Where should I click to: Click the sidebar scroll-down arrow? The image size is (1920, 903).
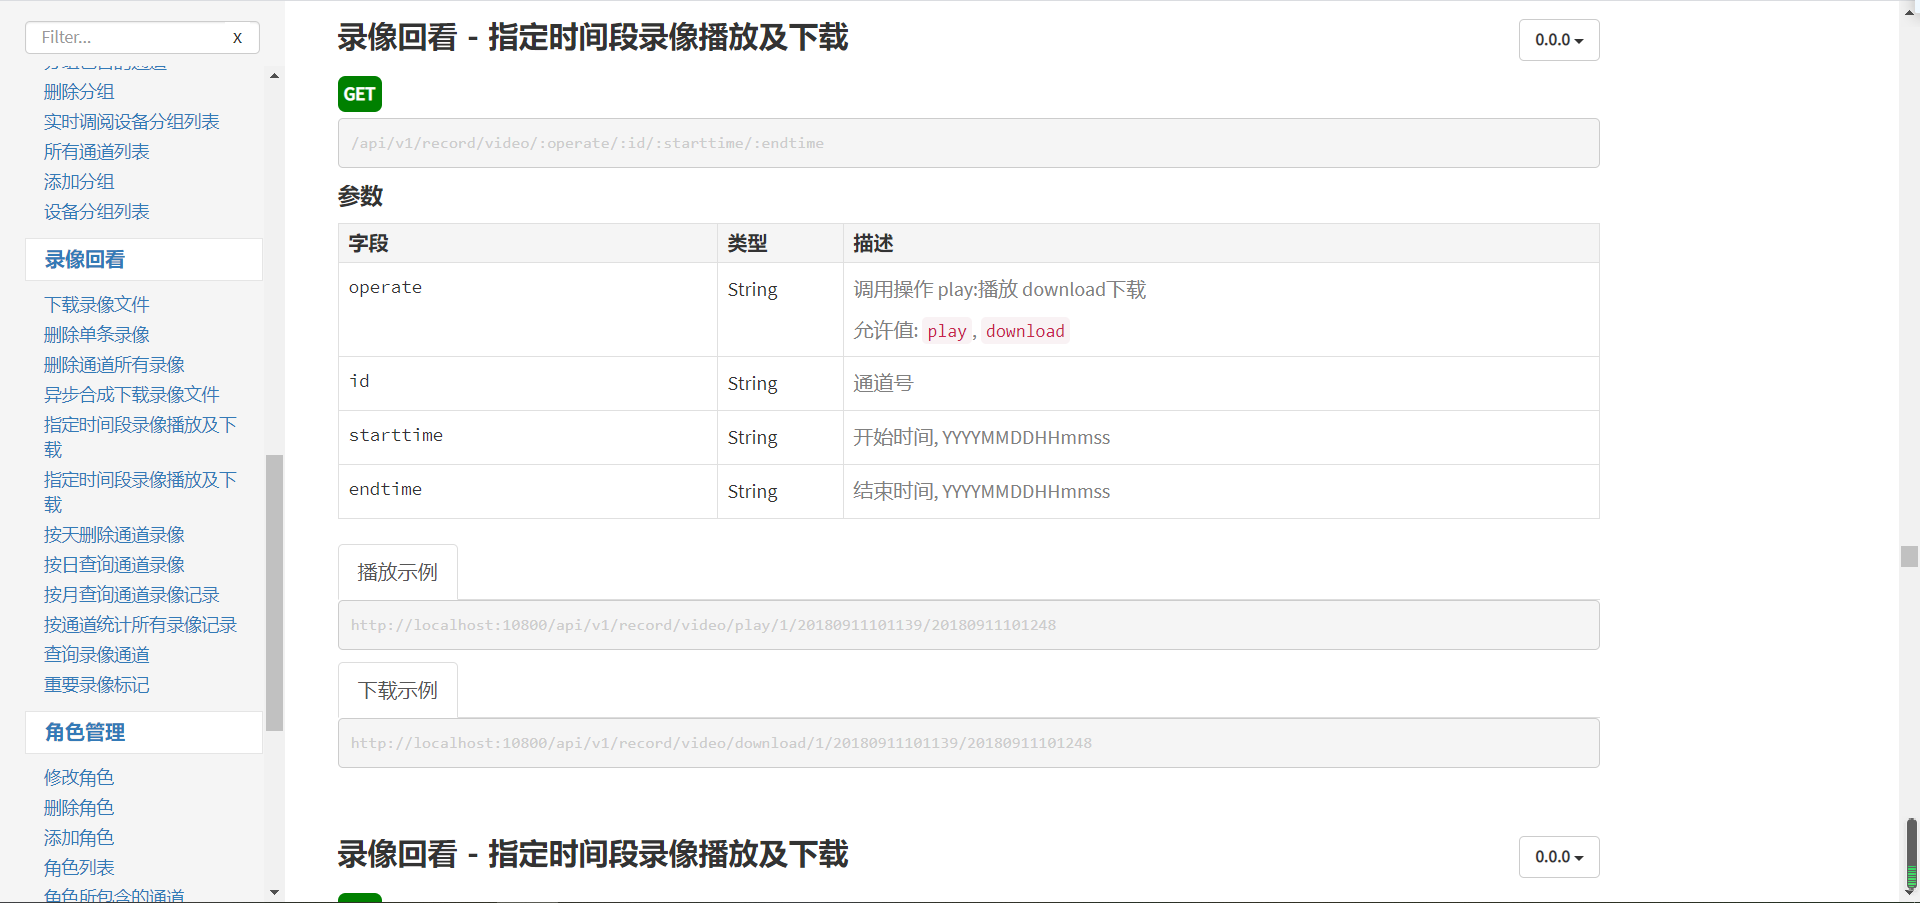click(274, 892)
